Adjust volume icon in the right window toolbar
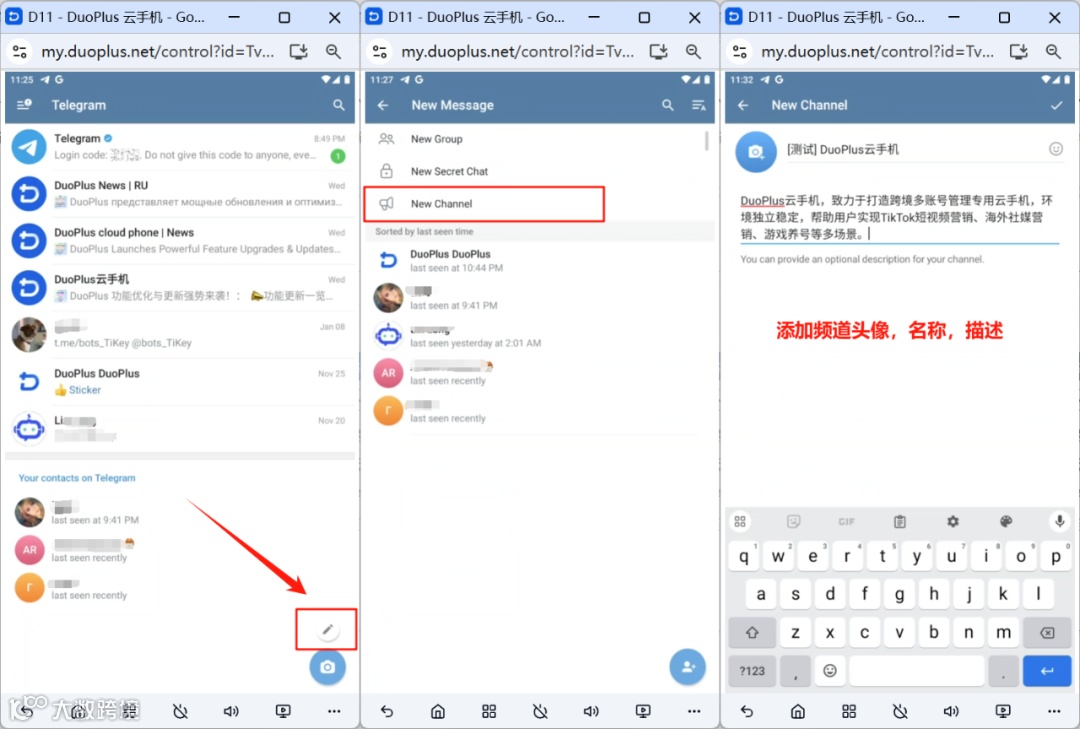 tap(951, 710)
